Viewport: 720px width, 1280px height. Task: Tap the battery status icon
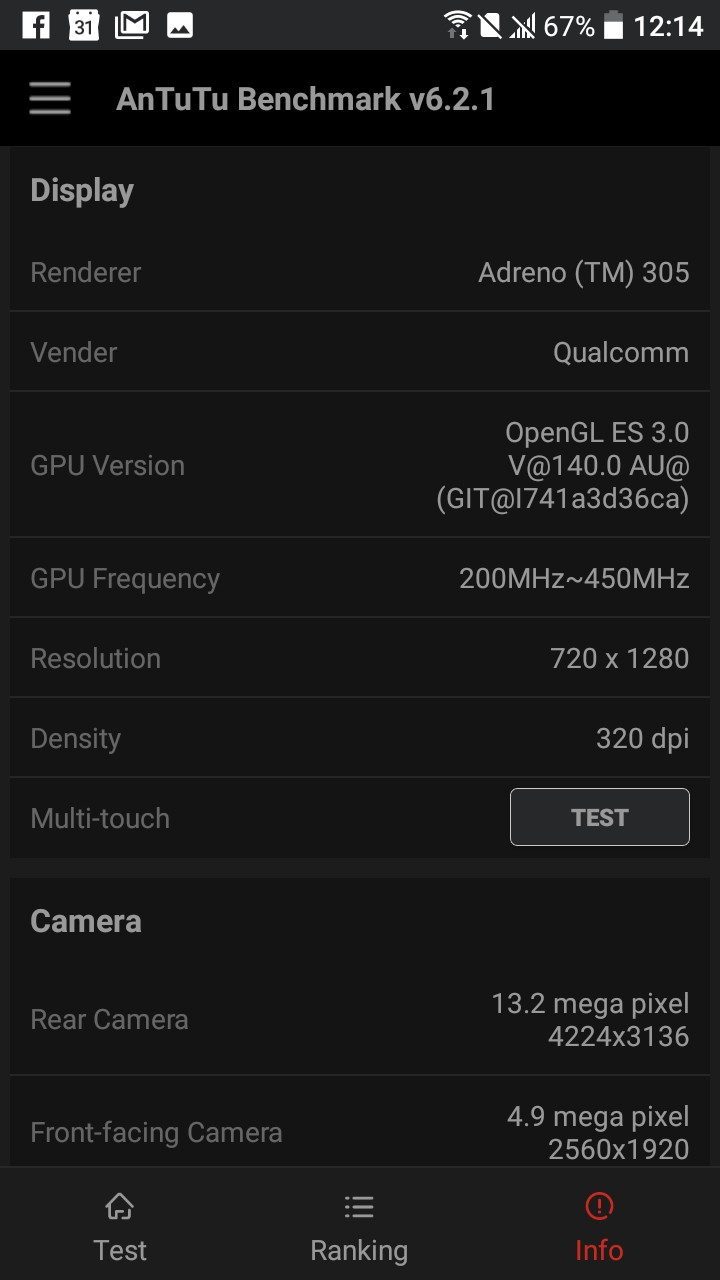tap(613, 25)
